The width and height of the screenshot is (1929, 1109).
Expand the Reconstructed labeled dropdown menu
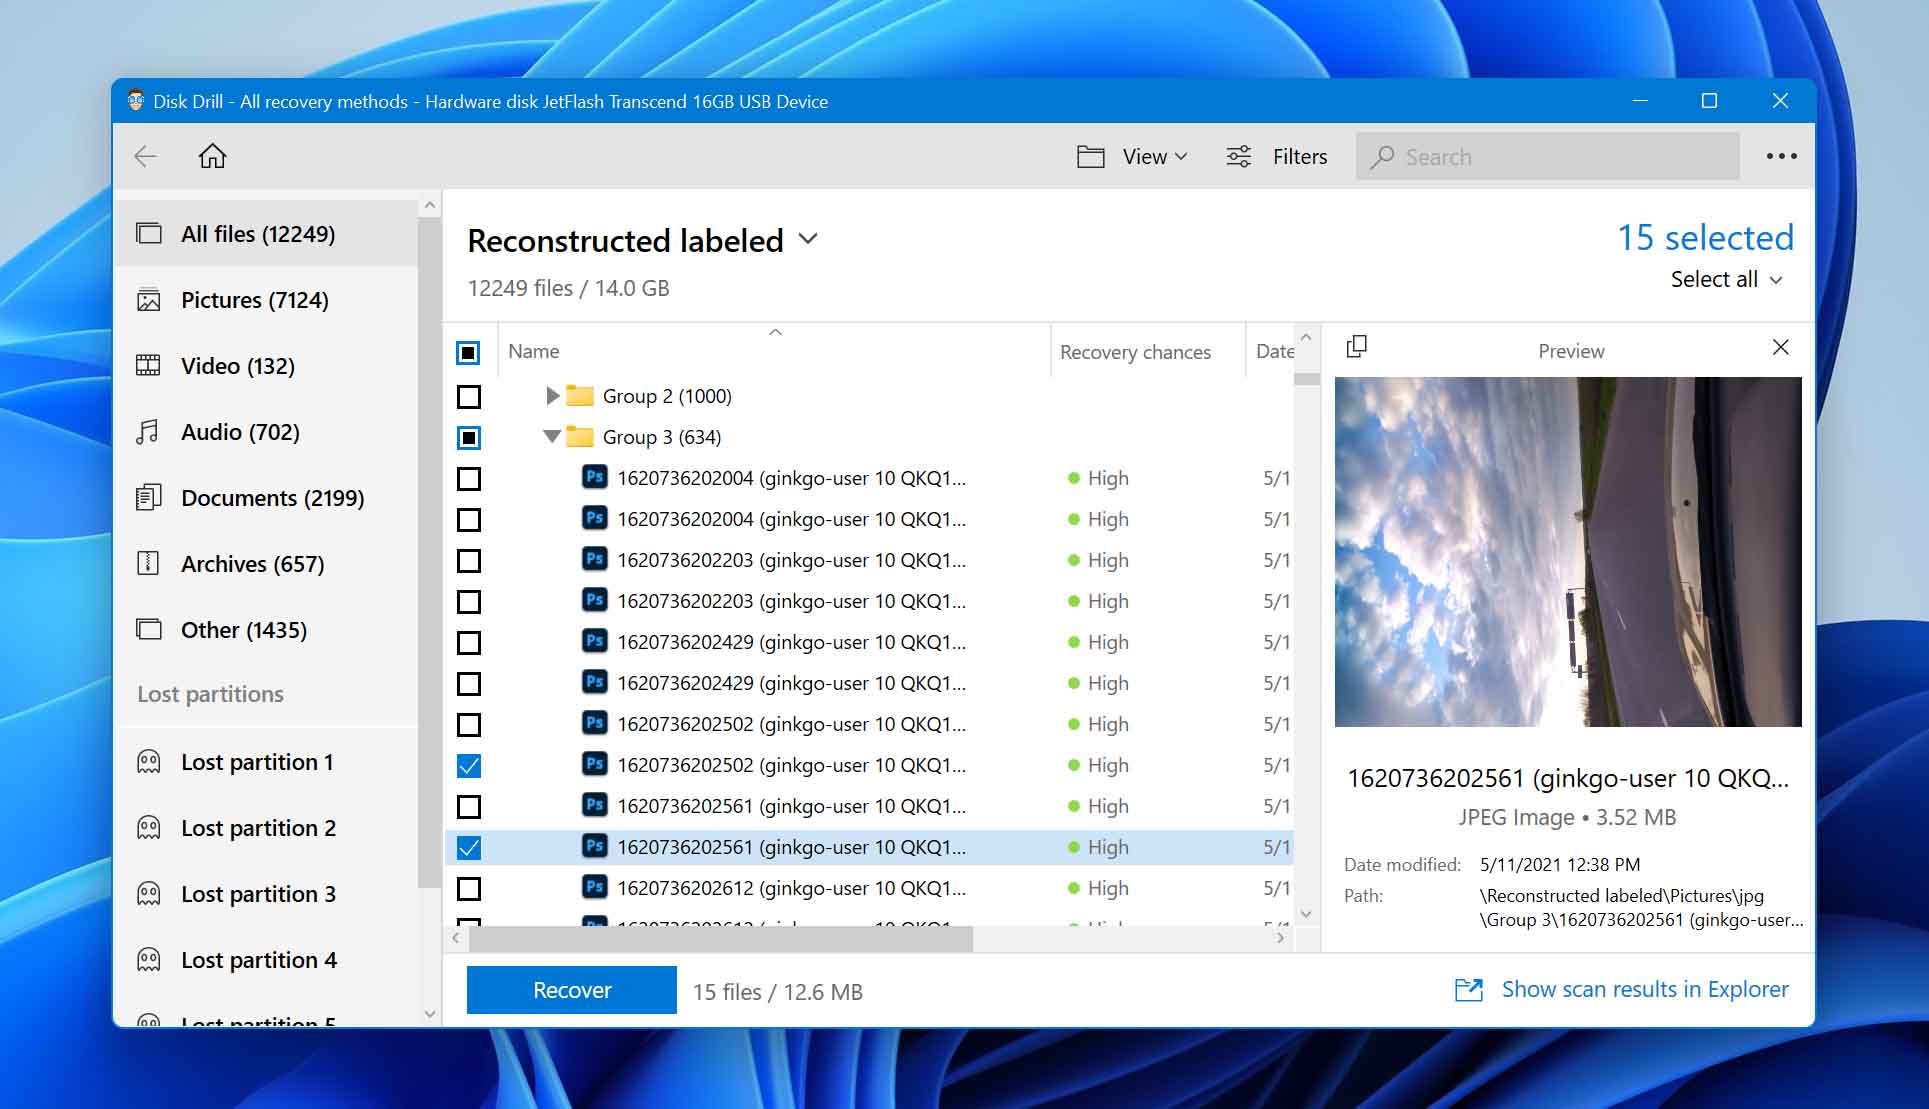click(x=808, y=240)
